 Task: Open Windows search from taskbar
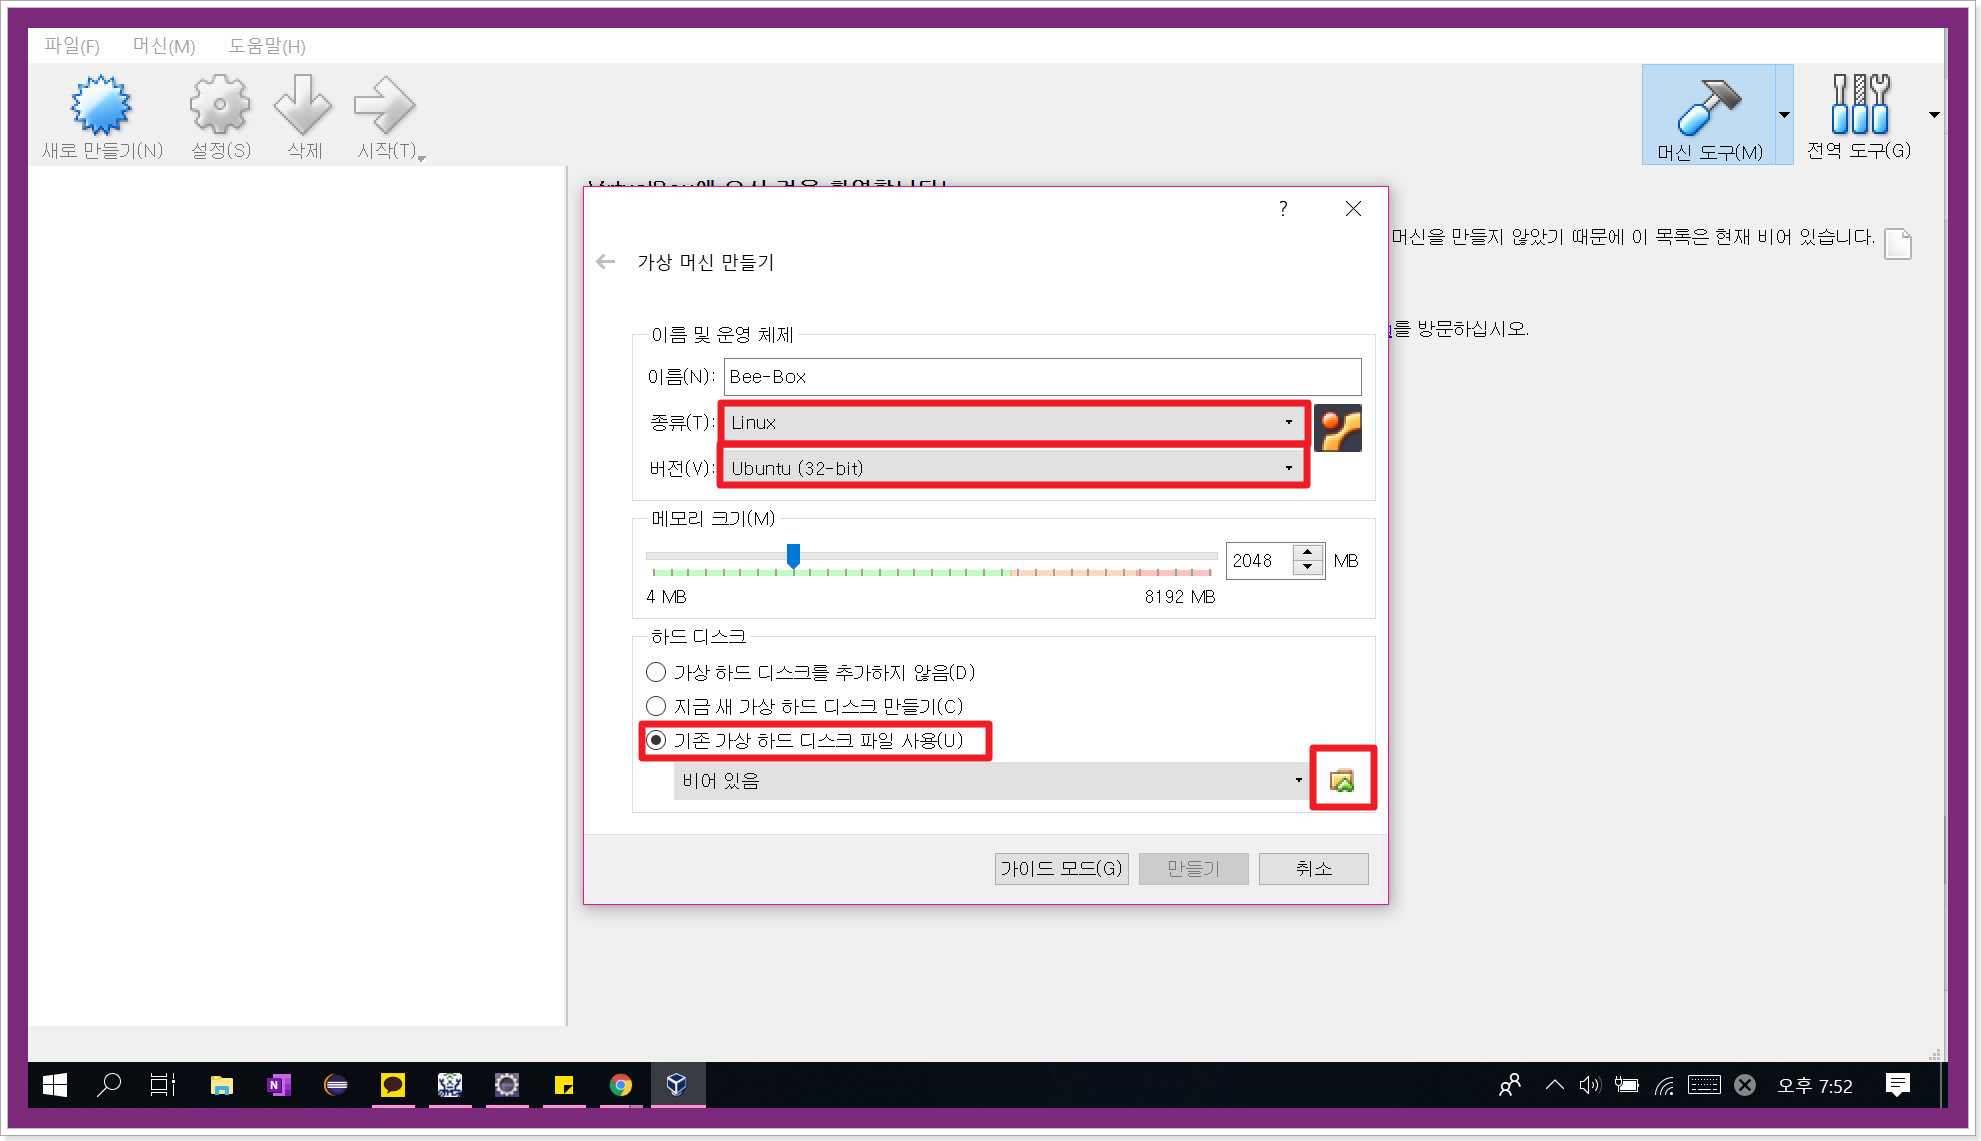coord(108,1085)
